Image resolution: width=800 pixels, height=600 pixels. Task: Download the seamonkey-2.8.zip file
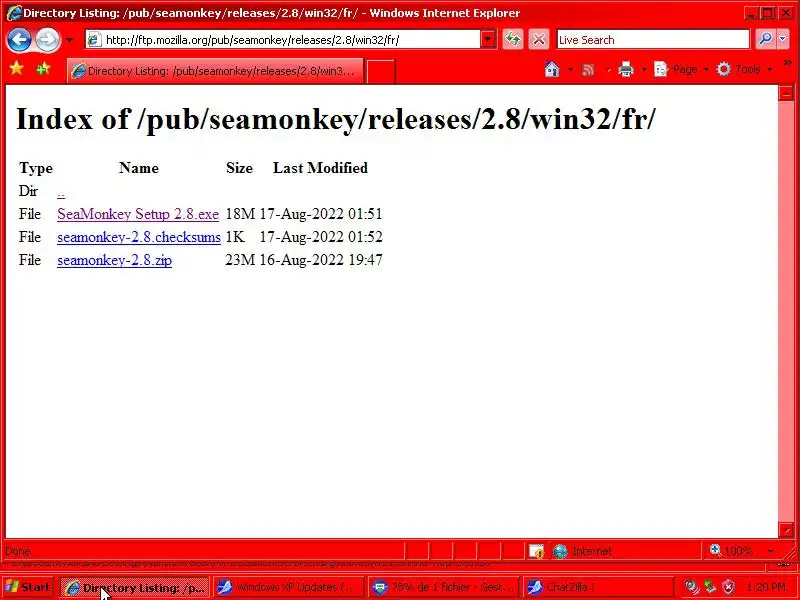[114, 260]
